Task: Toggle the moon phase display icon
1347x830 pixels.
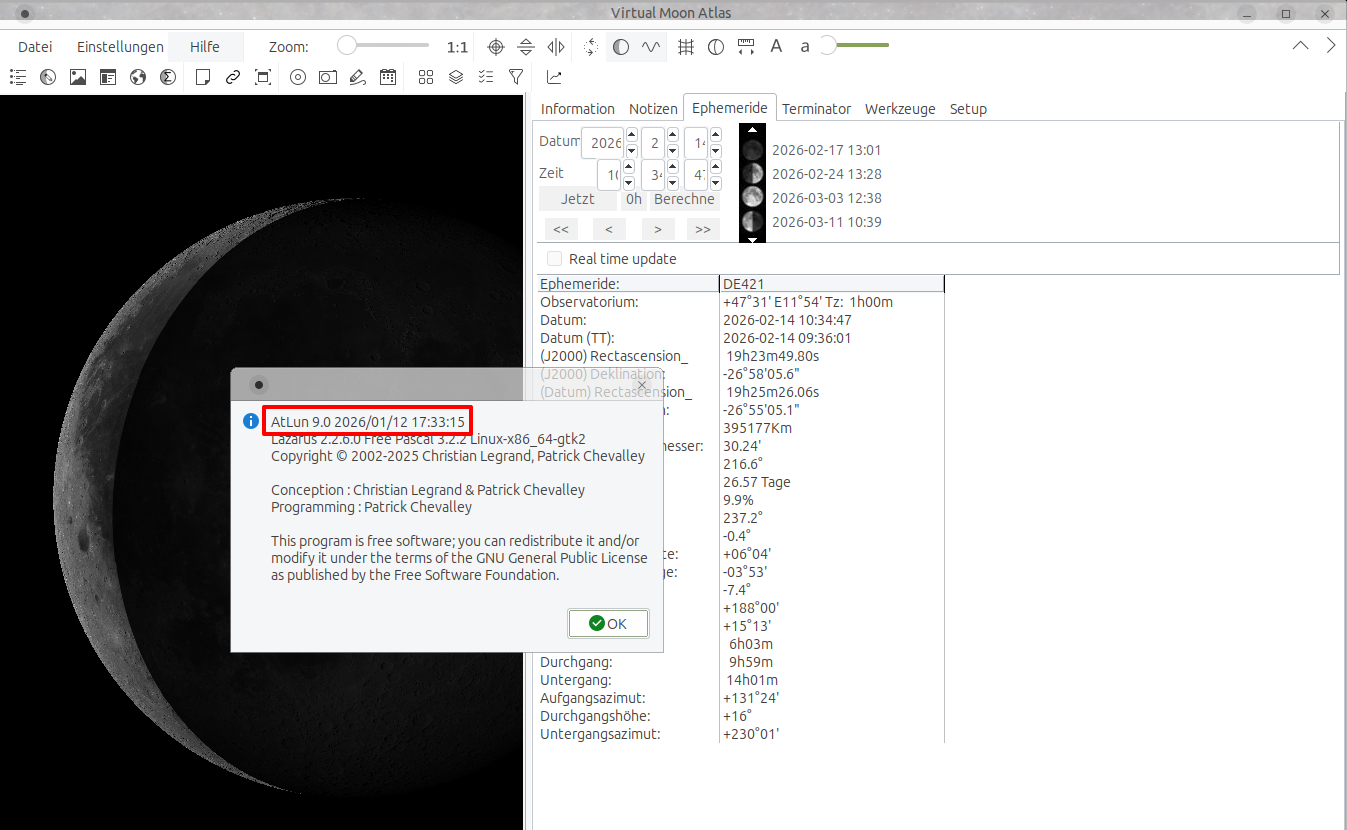Action: pyautogui.click(x=621, y=47)
